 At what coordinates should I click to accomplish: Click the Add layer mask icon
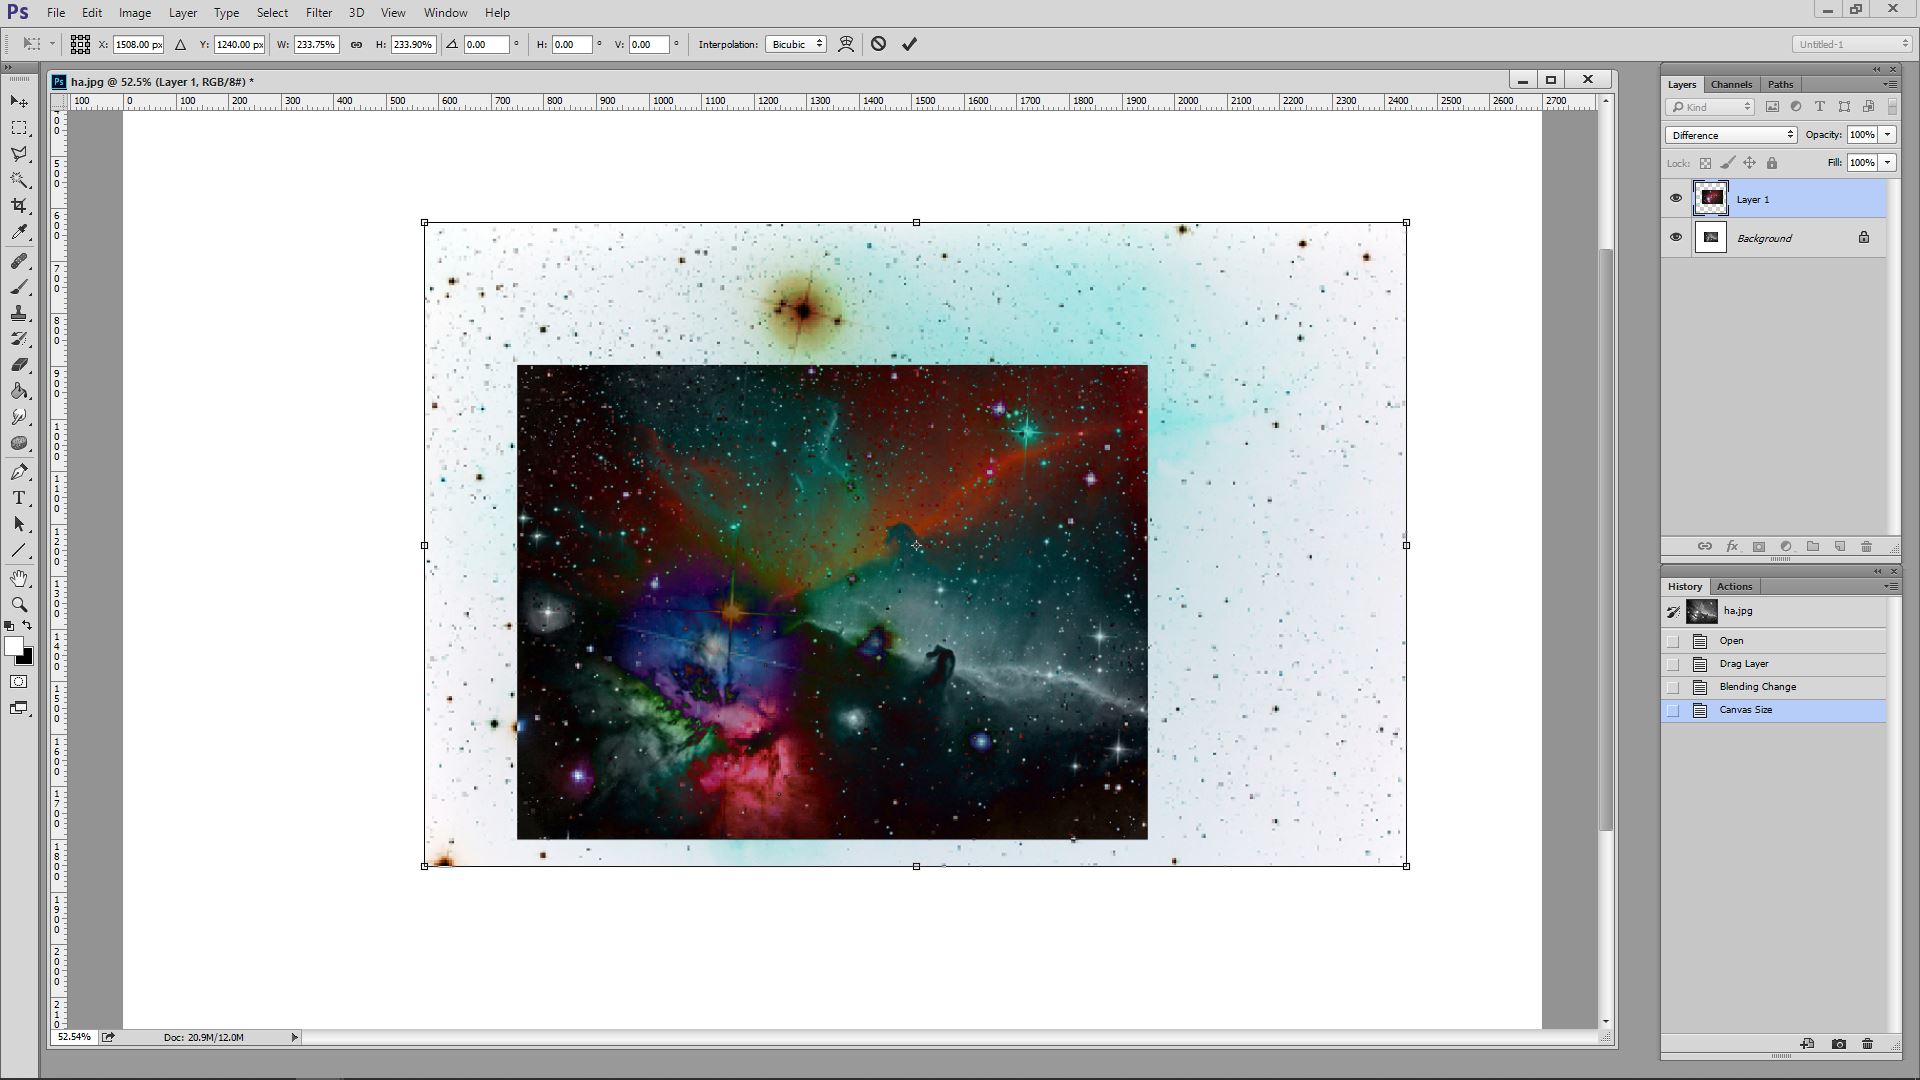click(1758, 546)
